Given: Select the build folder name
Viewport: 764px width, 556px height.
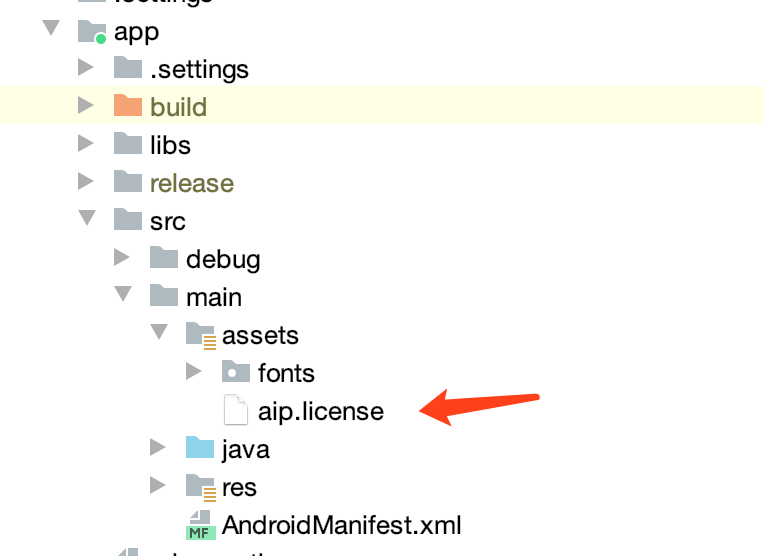Looking at the screenshot, I should click(x=178, y=107).
